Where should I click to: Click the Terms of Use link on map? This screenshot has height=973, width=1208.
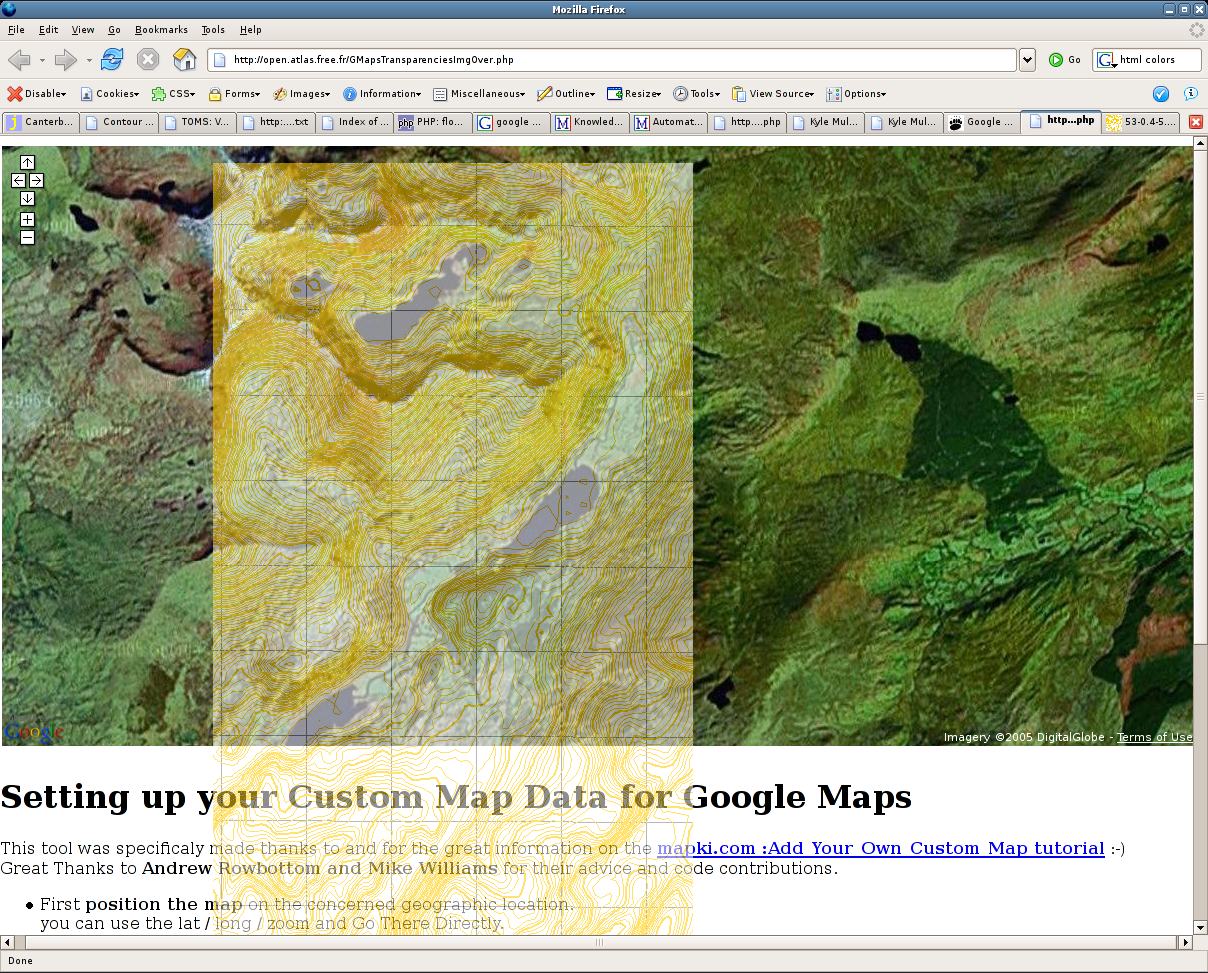1155,737
